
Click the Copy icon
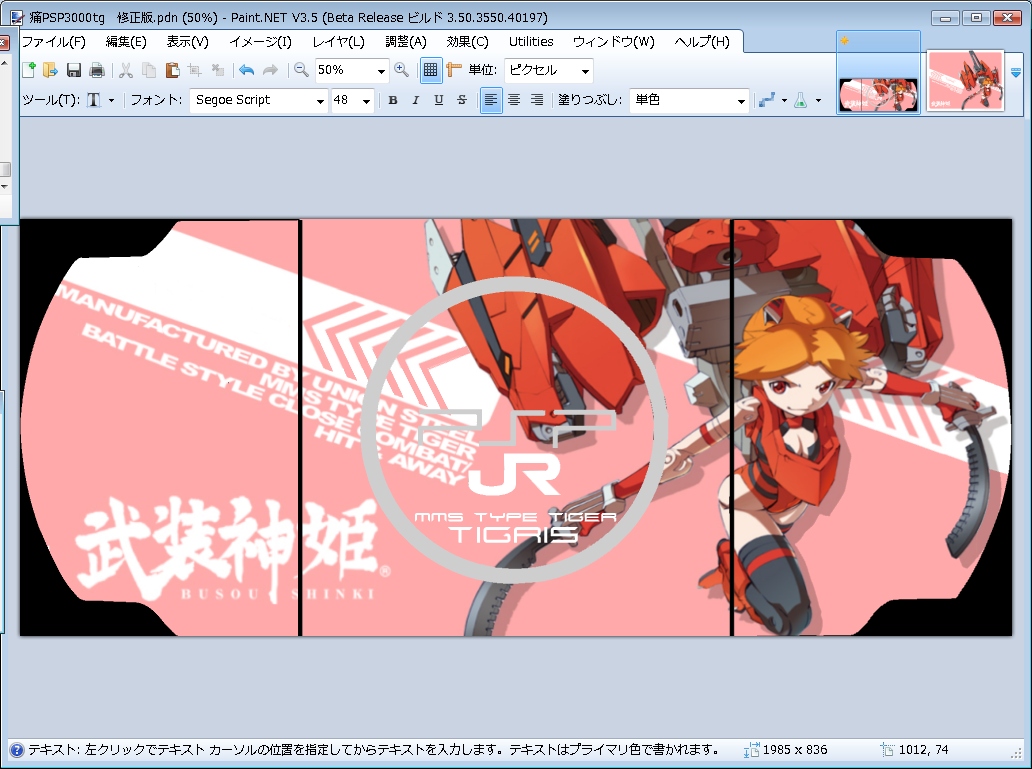coord(149,70)
